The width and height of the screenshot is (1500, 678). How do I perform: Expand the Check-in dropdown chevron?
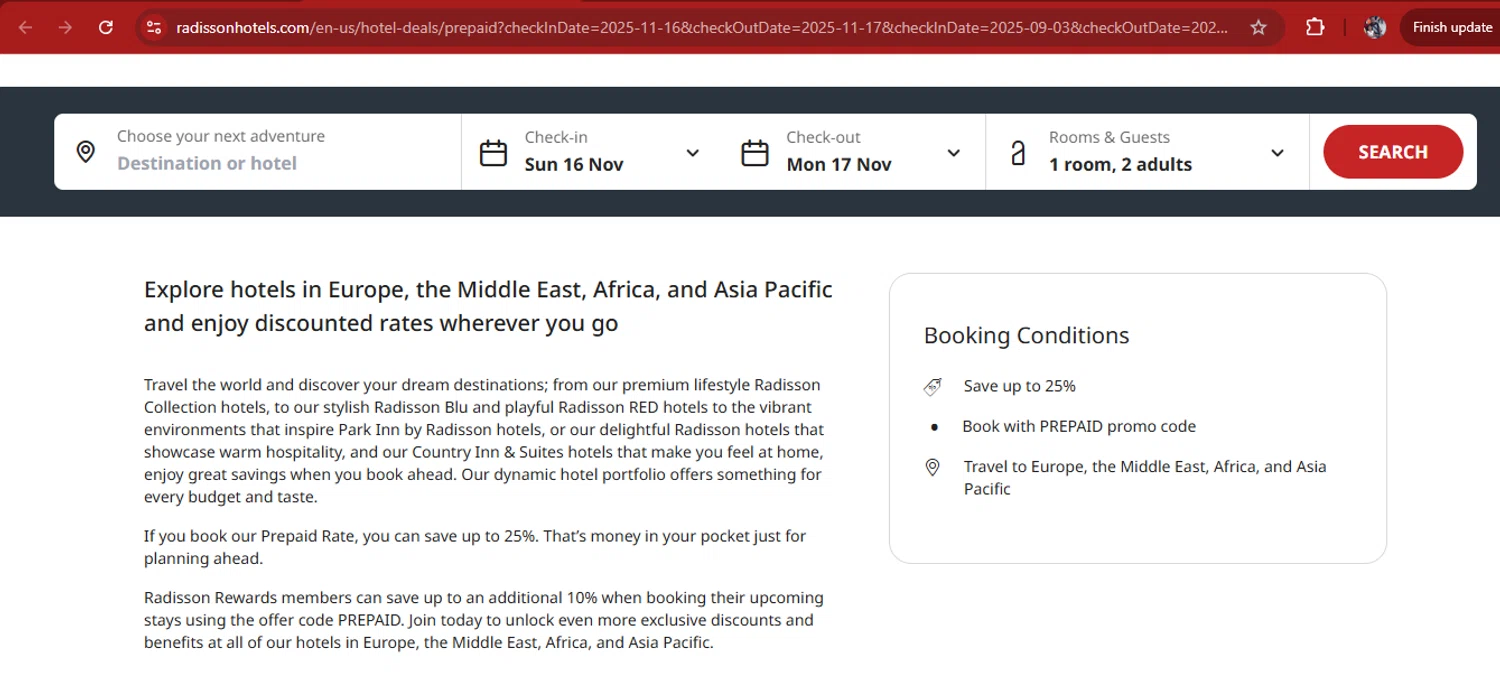pyautogui.click(x=692, y=153)
